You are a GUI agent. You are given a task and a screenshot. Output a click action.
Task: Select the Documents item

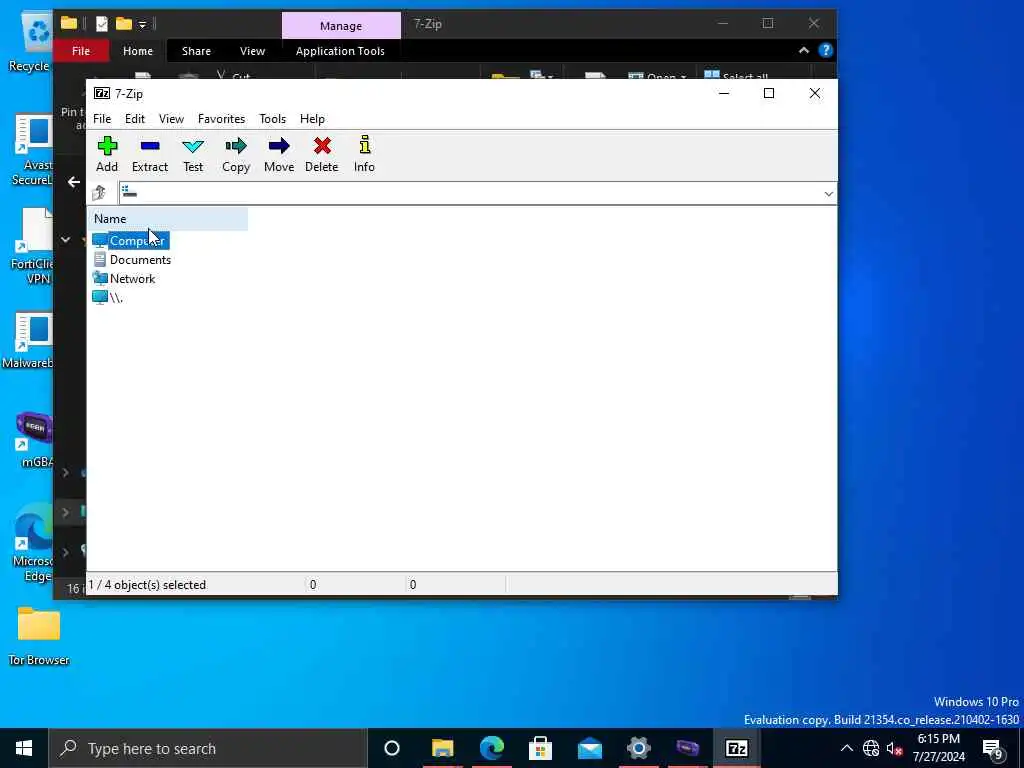click(140, 260)
